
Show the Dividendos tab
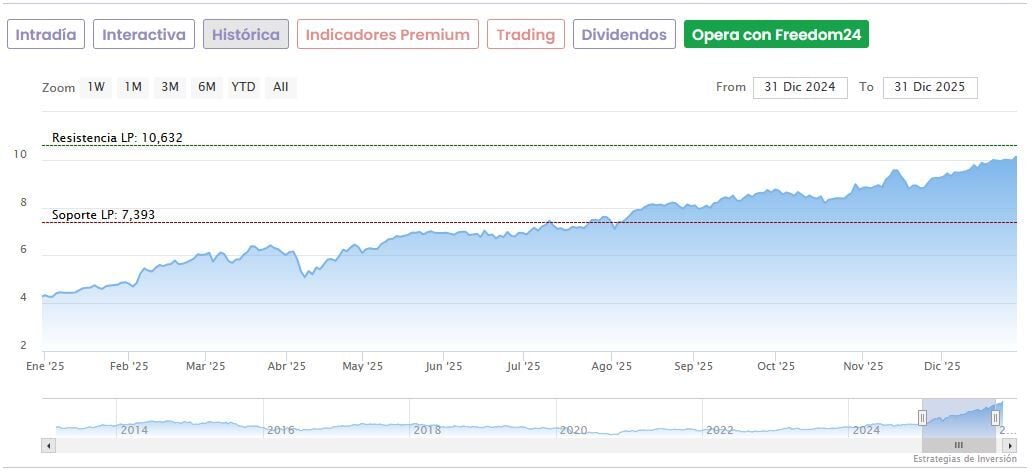tap(624, 35)
